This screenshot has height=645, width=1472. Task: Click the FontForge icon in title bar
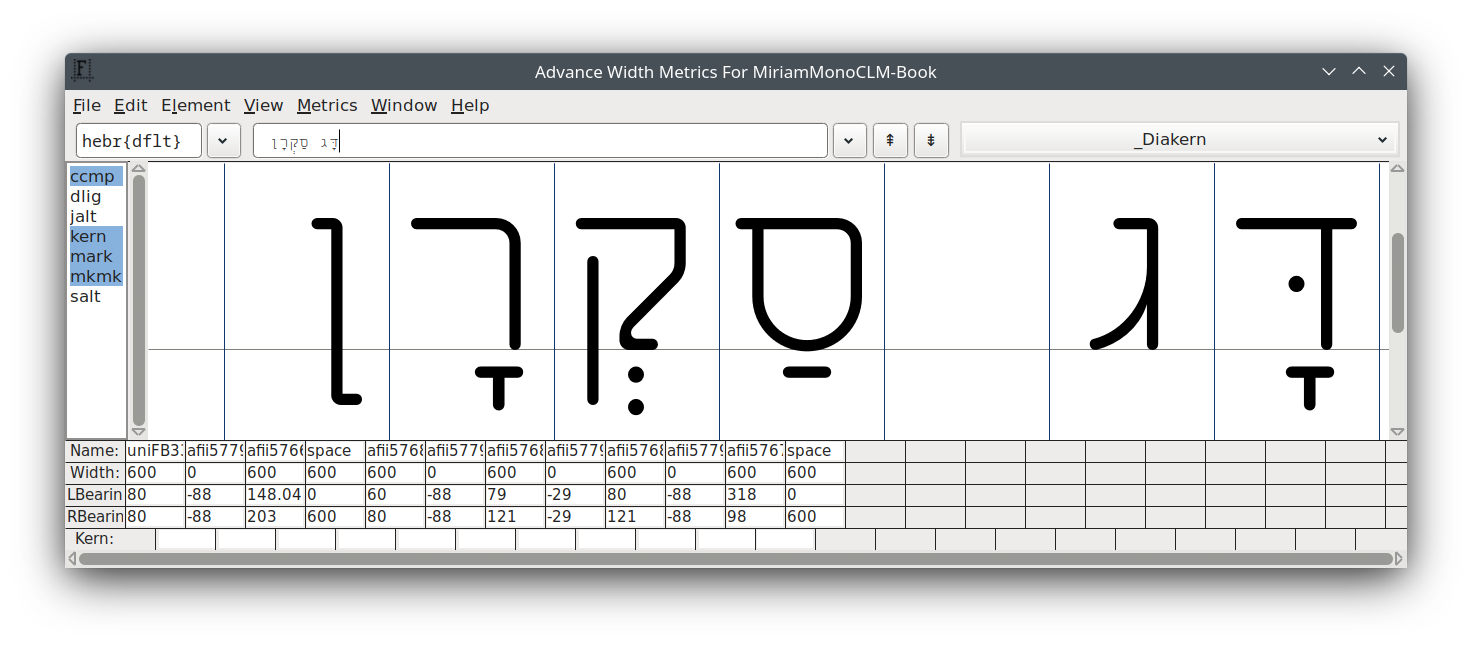tap(83, 71)
